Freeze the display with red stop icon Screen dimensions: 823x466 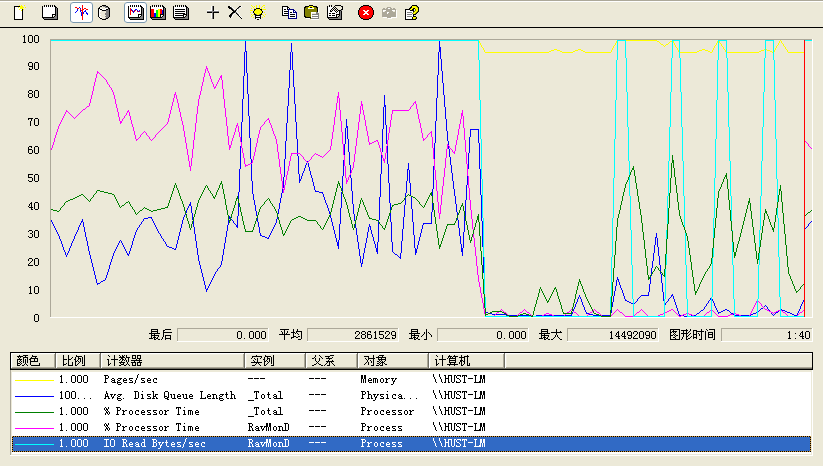[x=366, y=12]
